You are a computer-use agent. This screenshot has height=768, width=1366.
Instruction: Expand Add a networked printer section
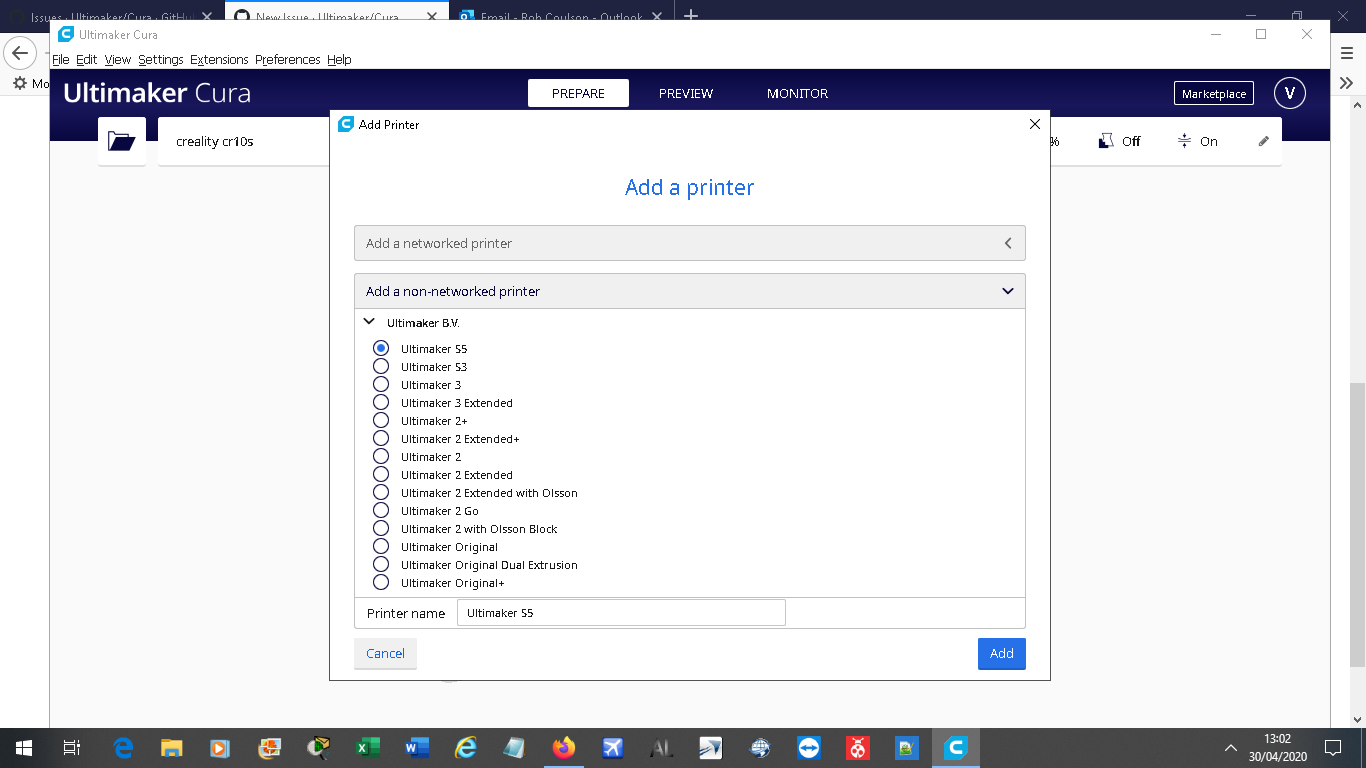point(689,243)
